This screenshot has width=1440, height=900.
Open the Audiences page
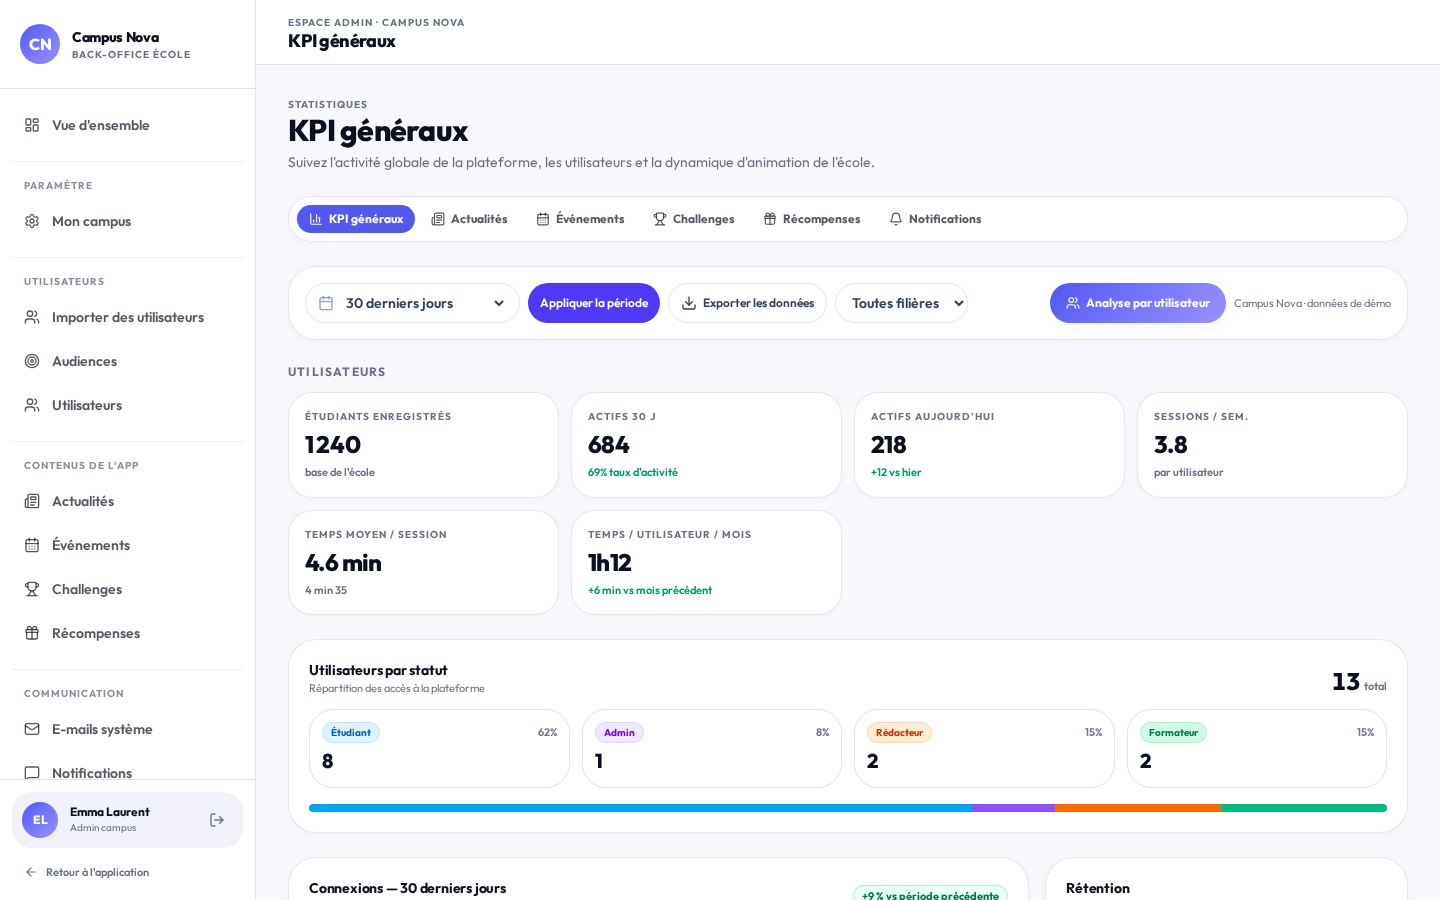pos(127,361)
